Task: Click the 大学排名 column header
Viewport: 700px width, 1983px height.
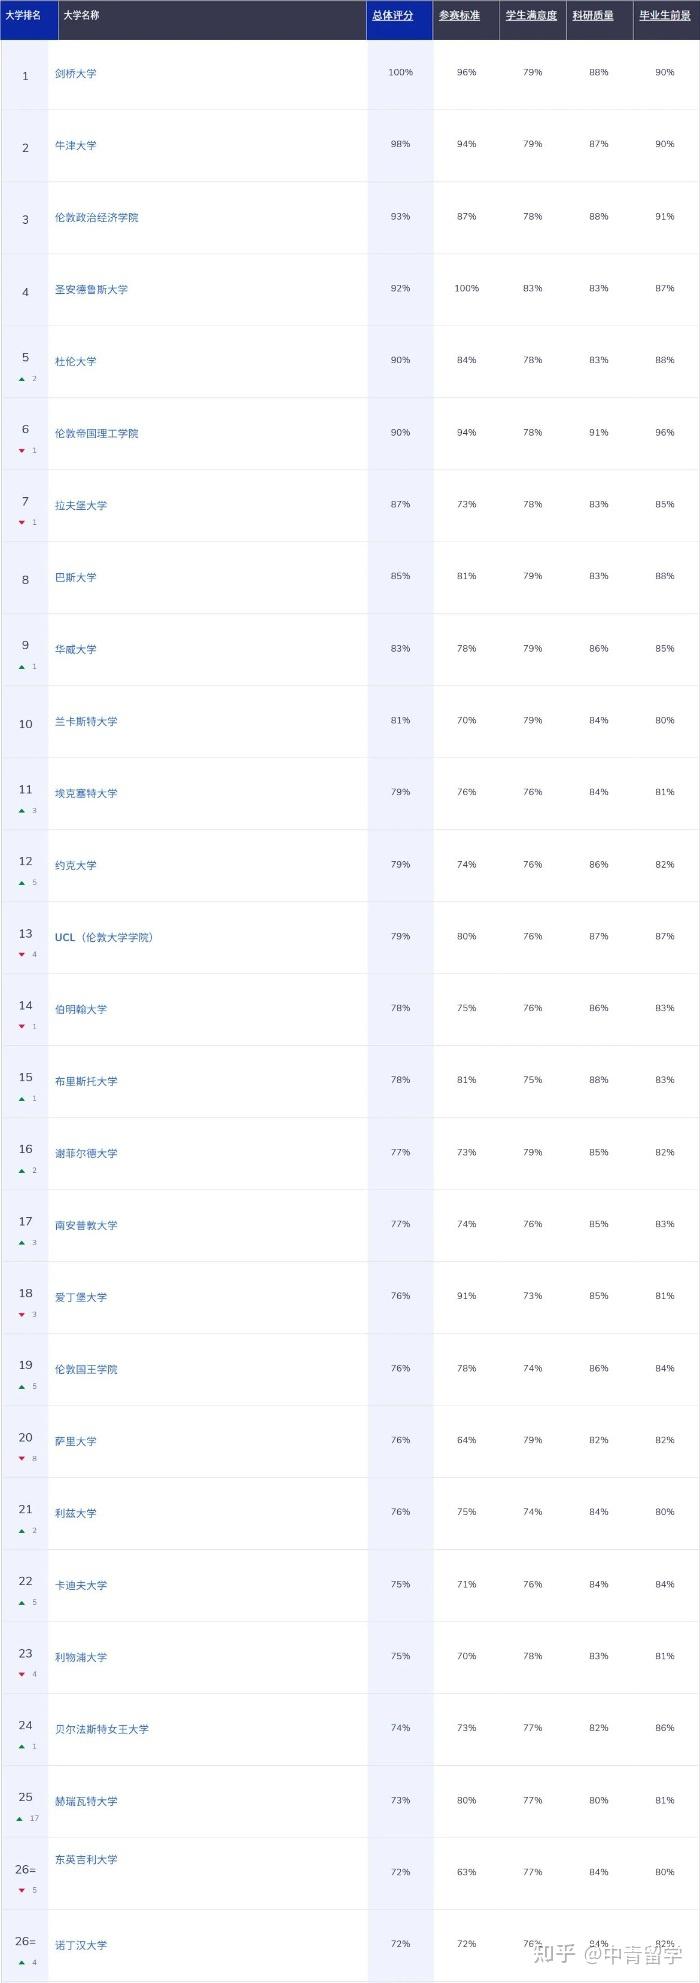Action: click(x=23, y=16)
